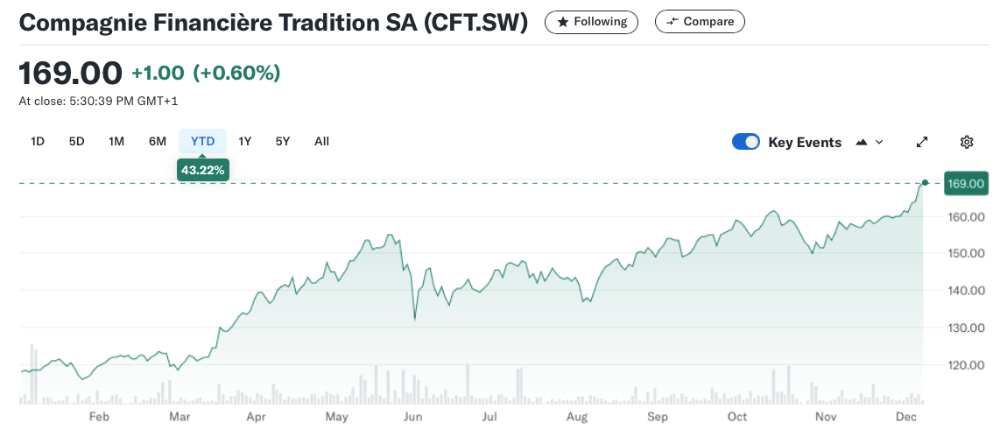Click the green dot at latest price
The width and height of the screenshot is (1000, 437).
click(925, 183)
